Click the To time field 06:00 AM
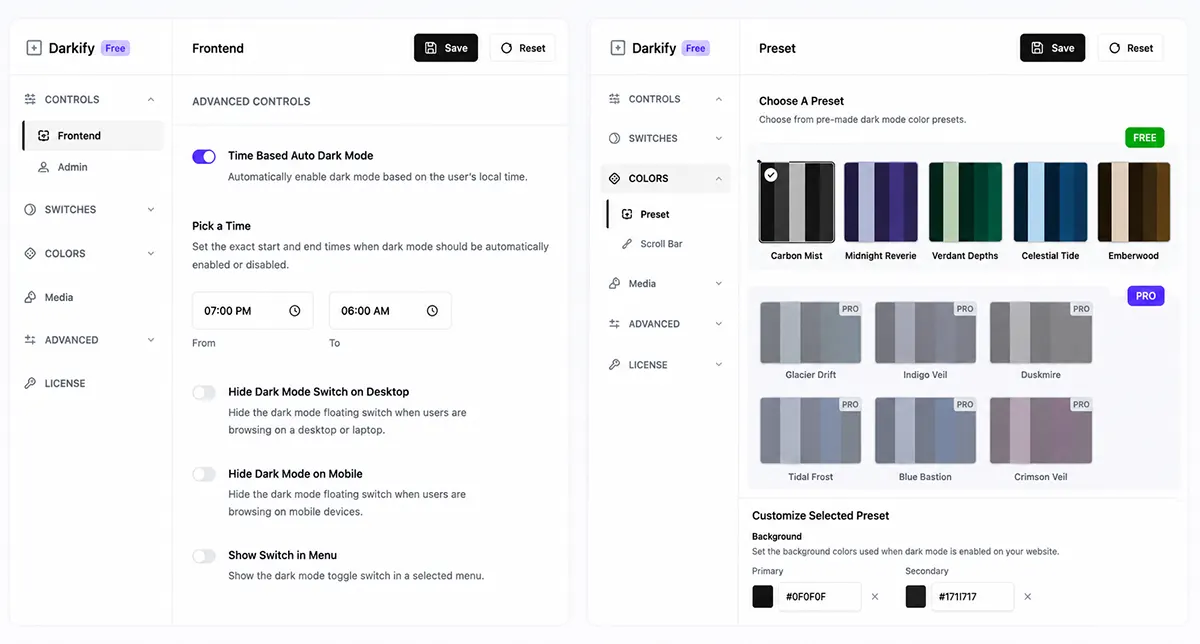The image size is (1200, 644). [x=390, y=311]
